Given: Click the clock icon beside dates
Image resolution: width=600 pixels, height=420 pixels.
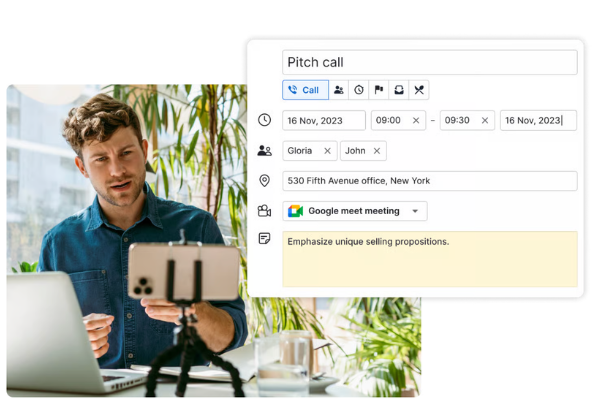Looking at the screenshot, I should click(264, 120).
